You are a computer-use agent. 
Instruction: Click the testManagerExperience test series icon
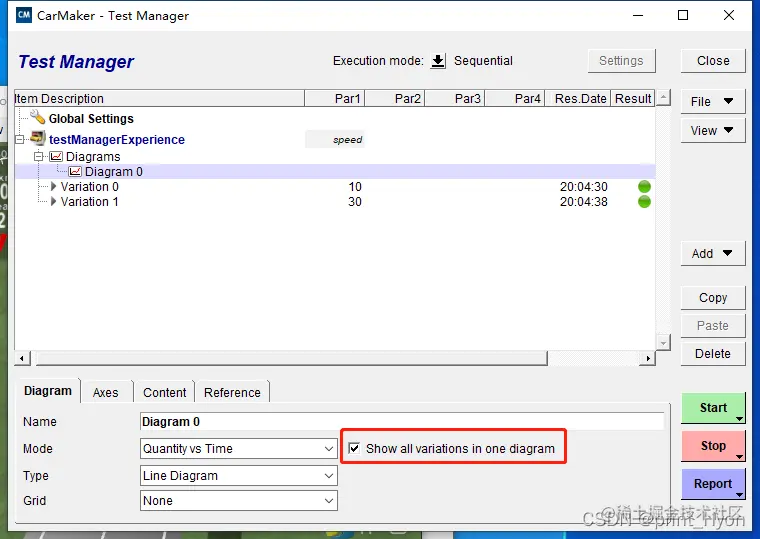(38, 138)
